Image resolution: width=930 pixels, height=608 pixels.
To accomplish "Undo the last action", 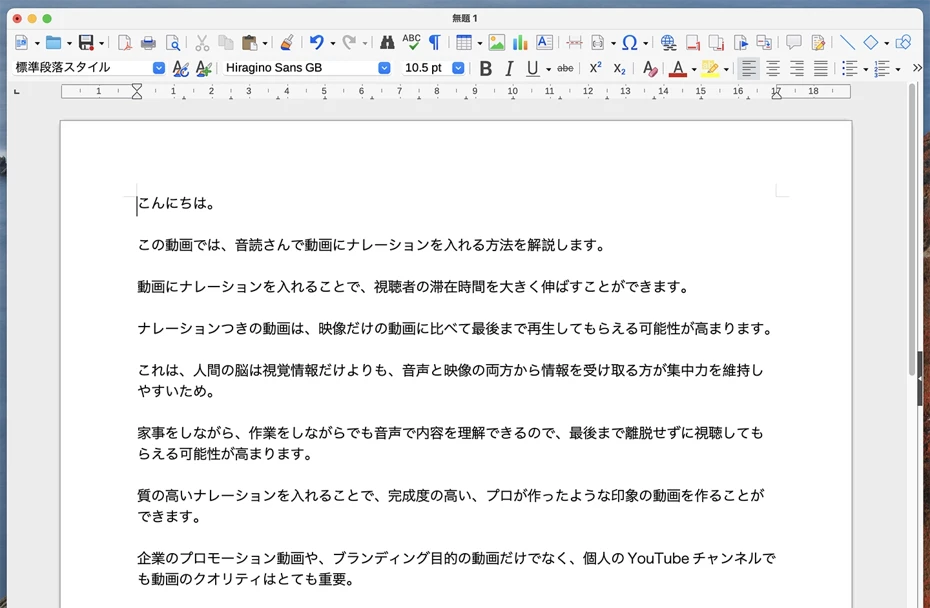I will 317,42.
